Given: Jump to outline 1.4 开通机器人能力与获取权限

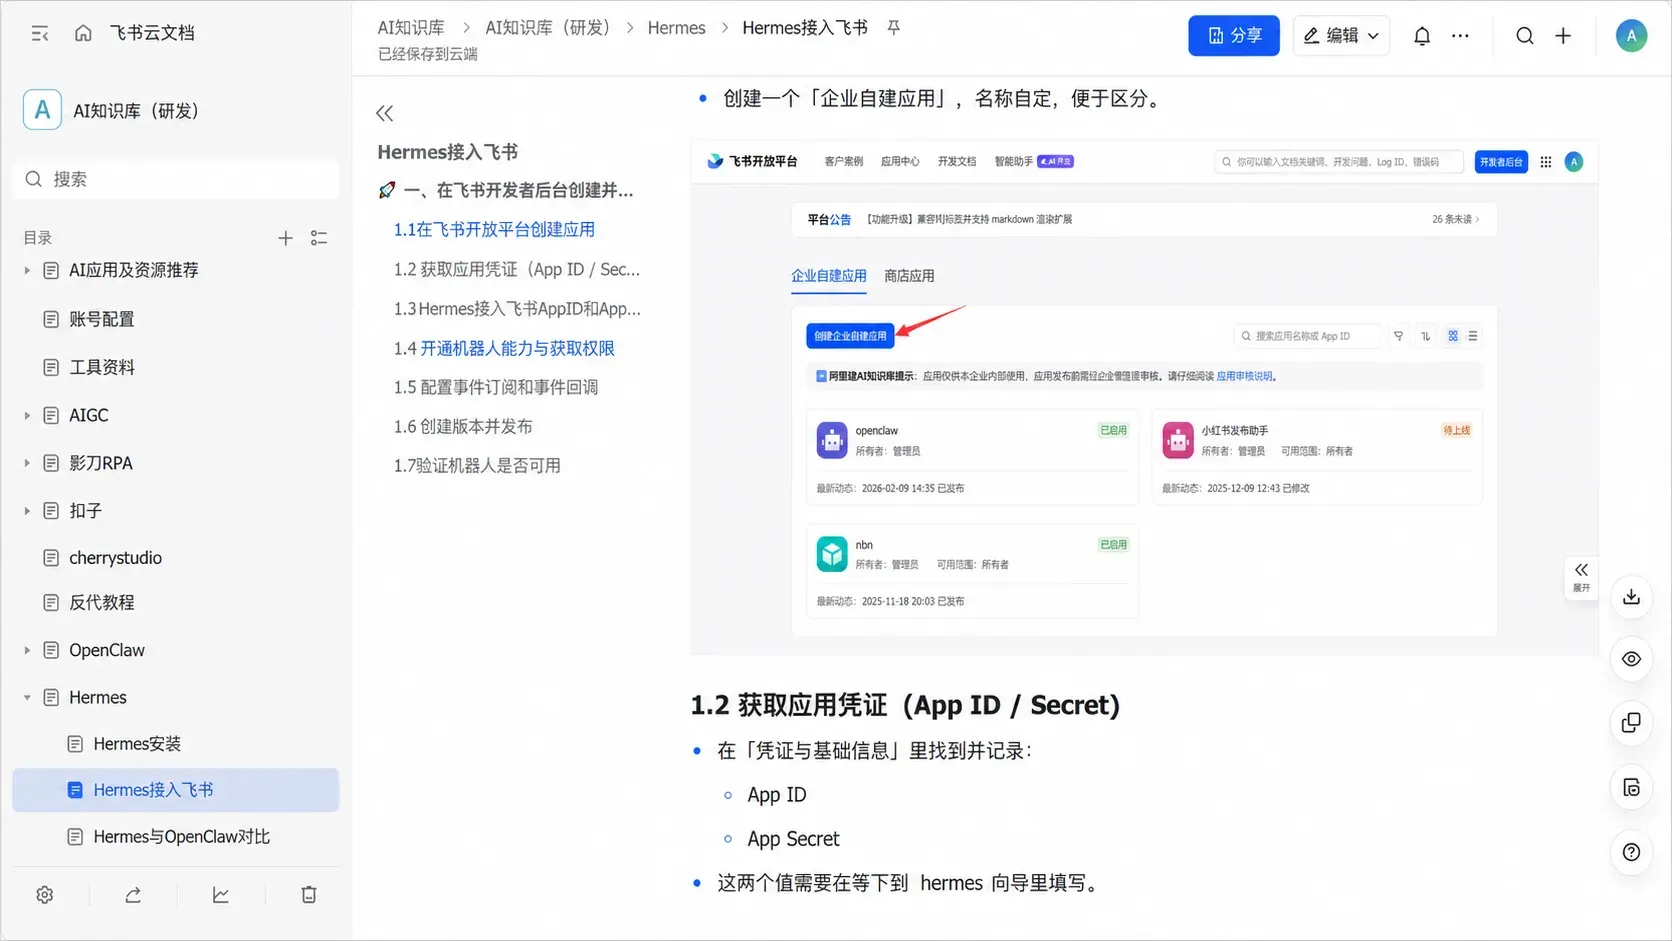Looking at the screenshot, I should 504,348.
